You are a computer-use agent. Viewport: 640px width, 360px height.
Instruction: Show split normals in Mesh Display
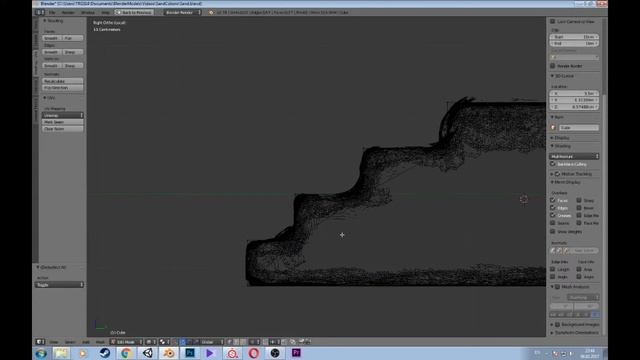tap(559, 251)
